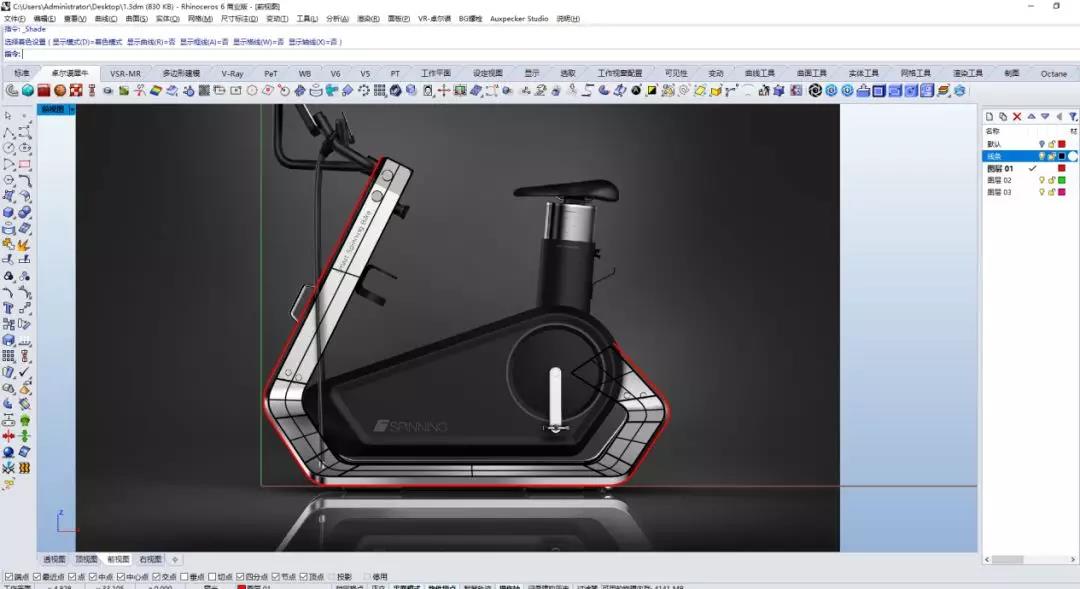Image resolution: width=1080 pixels, height=589 pixels.
Task: Click red color swatch of 默认 layer
Action: click(x=1061, y=144)
